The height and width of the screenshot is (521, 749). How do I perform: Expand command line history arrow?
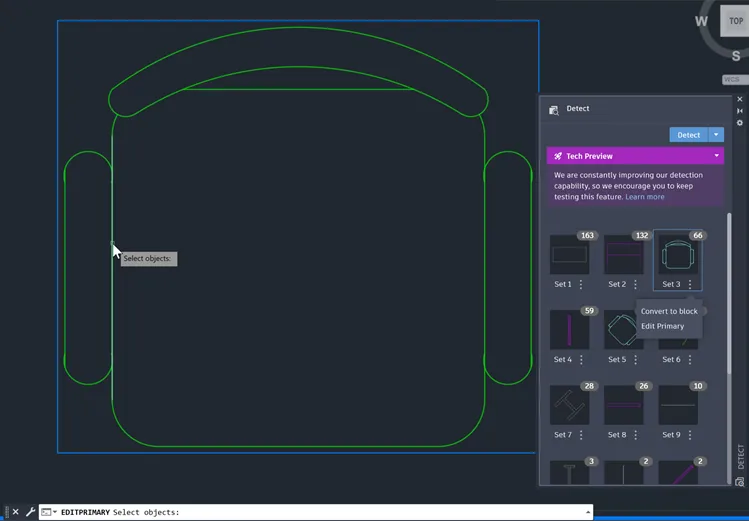click(x=588, y=512)
